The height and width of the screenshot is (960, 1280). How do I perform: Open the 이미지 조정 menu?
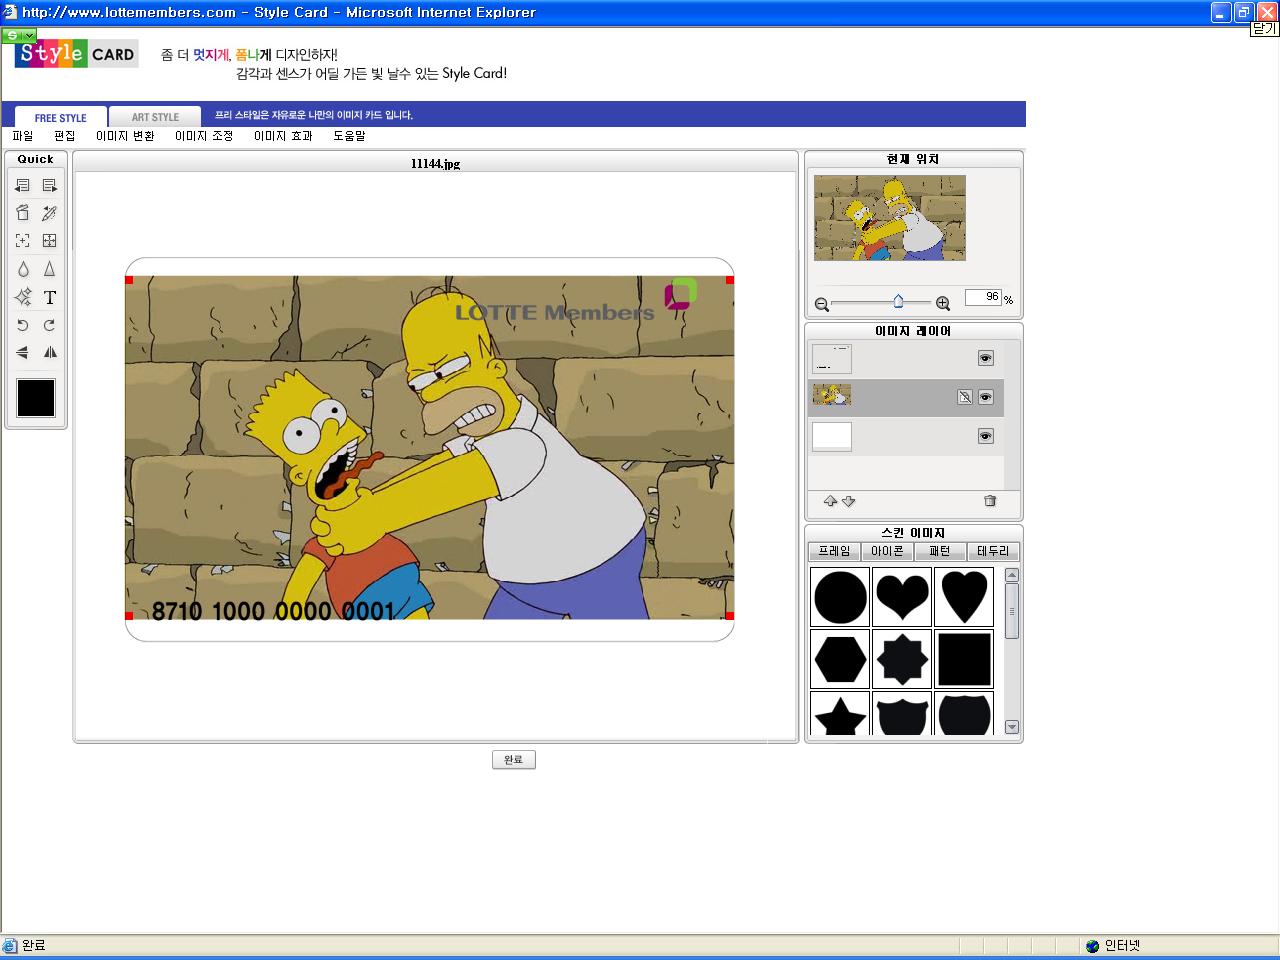coord(204,136)
